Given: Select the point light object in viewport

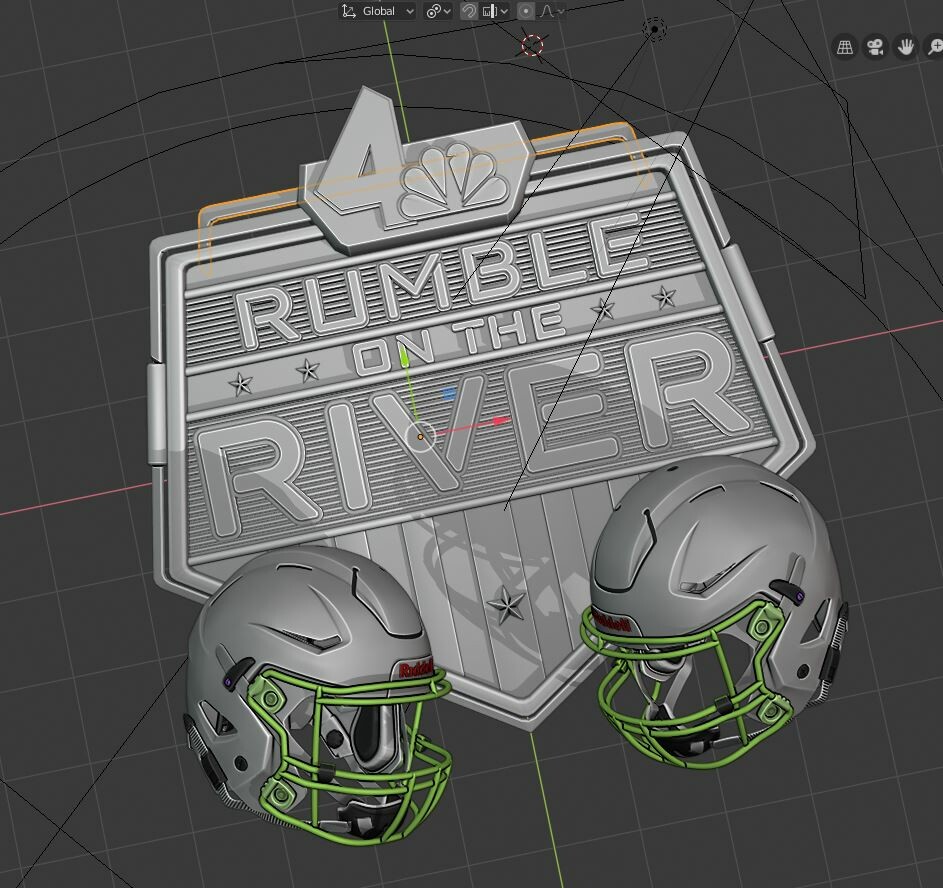Looking at the screenshot, I should 654,28.
